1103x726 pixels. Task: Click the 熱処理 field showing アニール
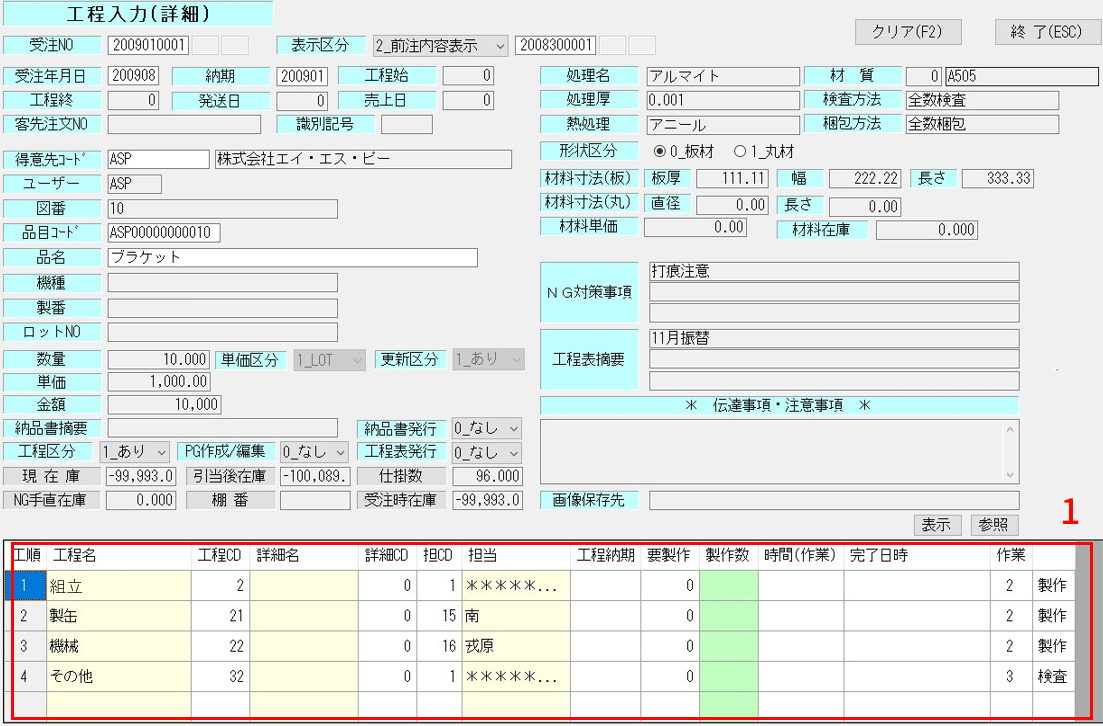[723, 125]
